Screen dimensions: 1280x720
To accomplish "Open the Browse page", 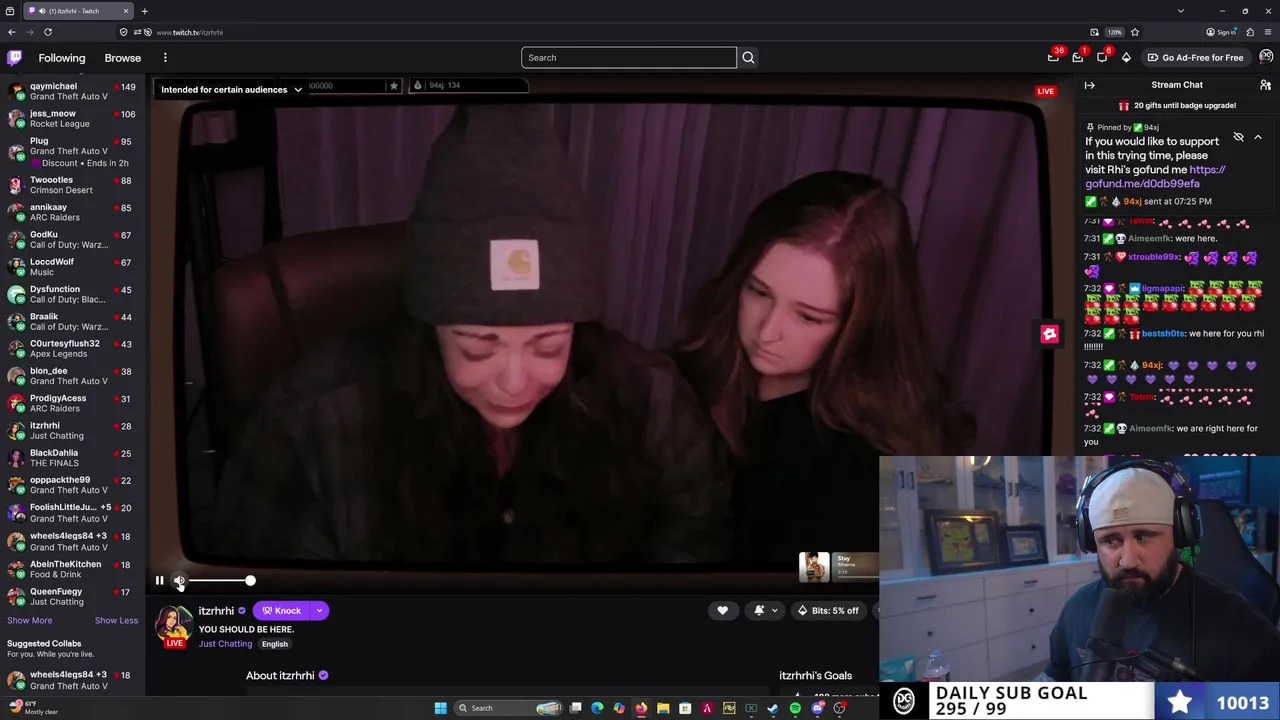I will tap(123, 58).
